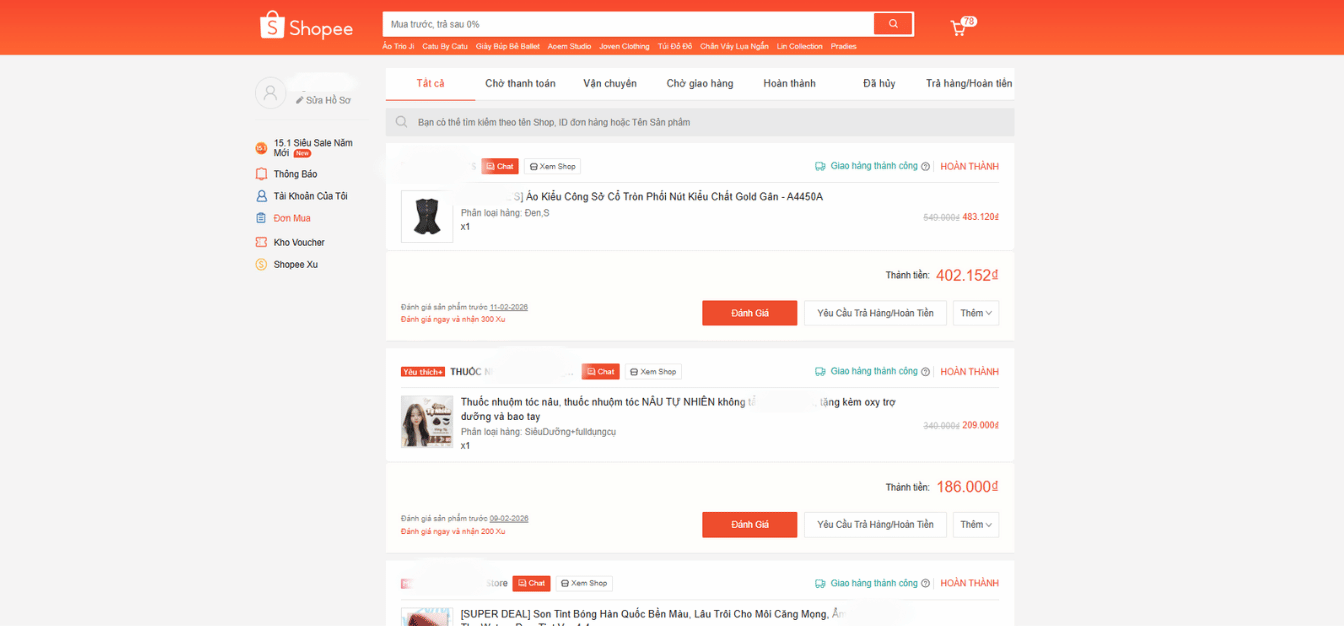Click the Shopee logo icon

point(273,26)
